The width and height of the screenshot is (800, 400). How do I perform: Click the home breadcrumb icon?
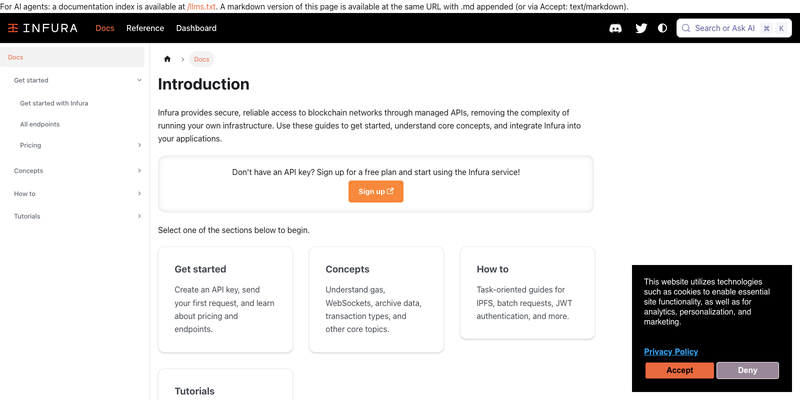167,59
